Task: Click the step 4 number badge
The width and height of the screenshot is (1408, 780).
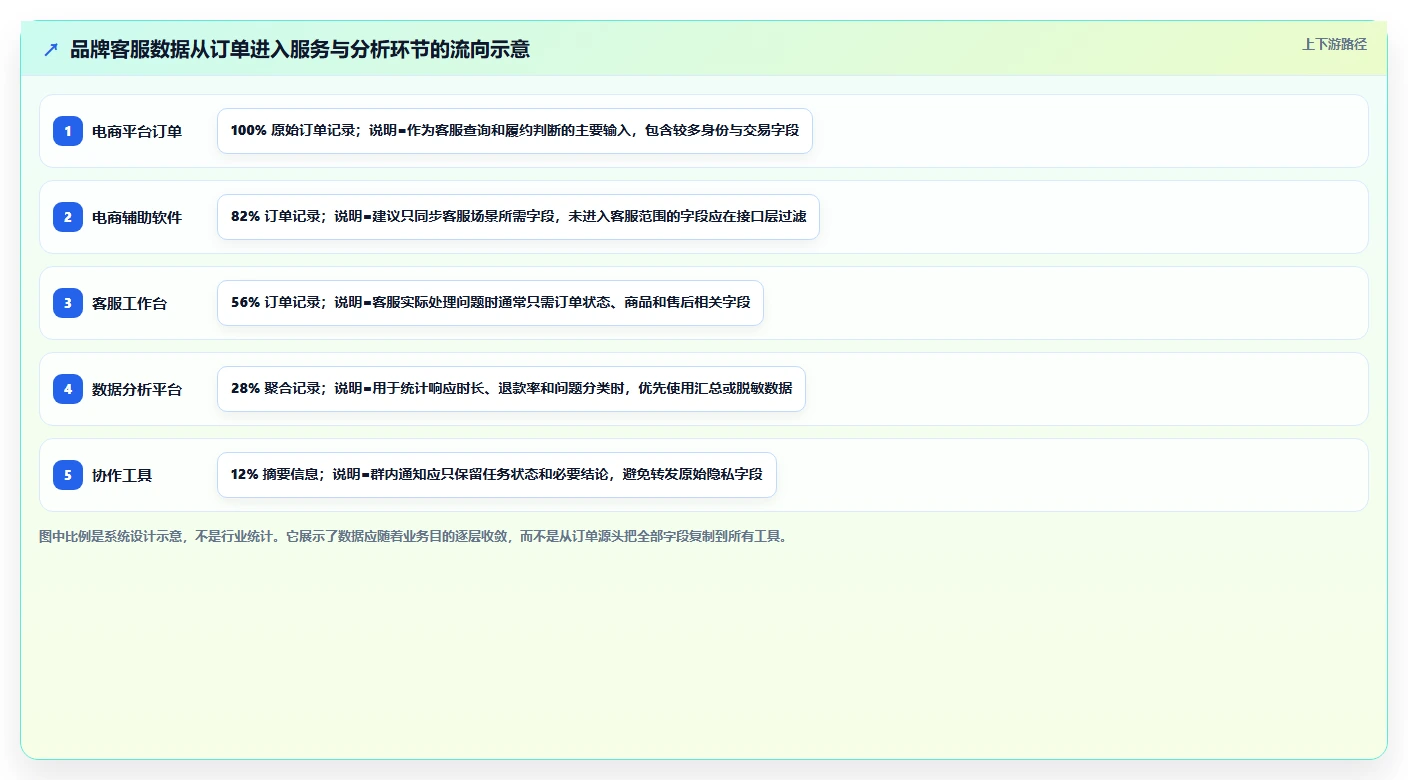Action: click(68, 389)
